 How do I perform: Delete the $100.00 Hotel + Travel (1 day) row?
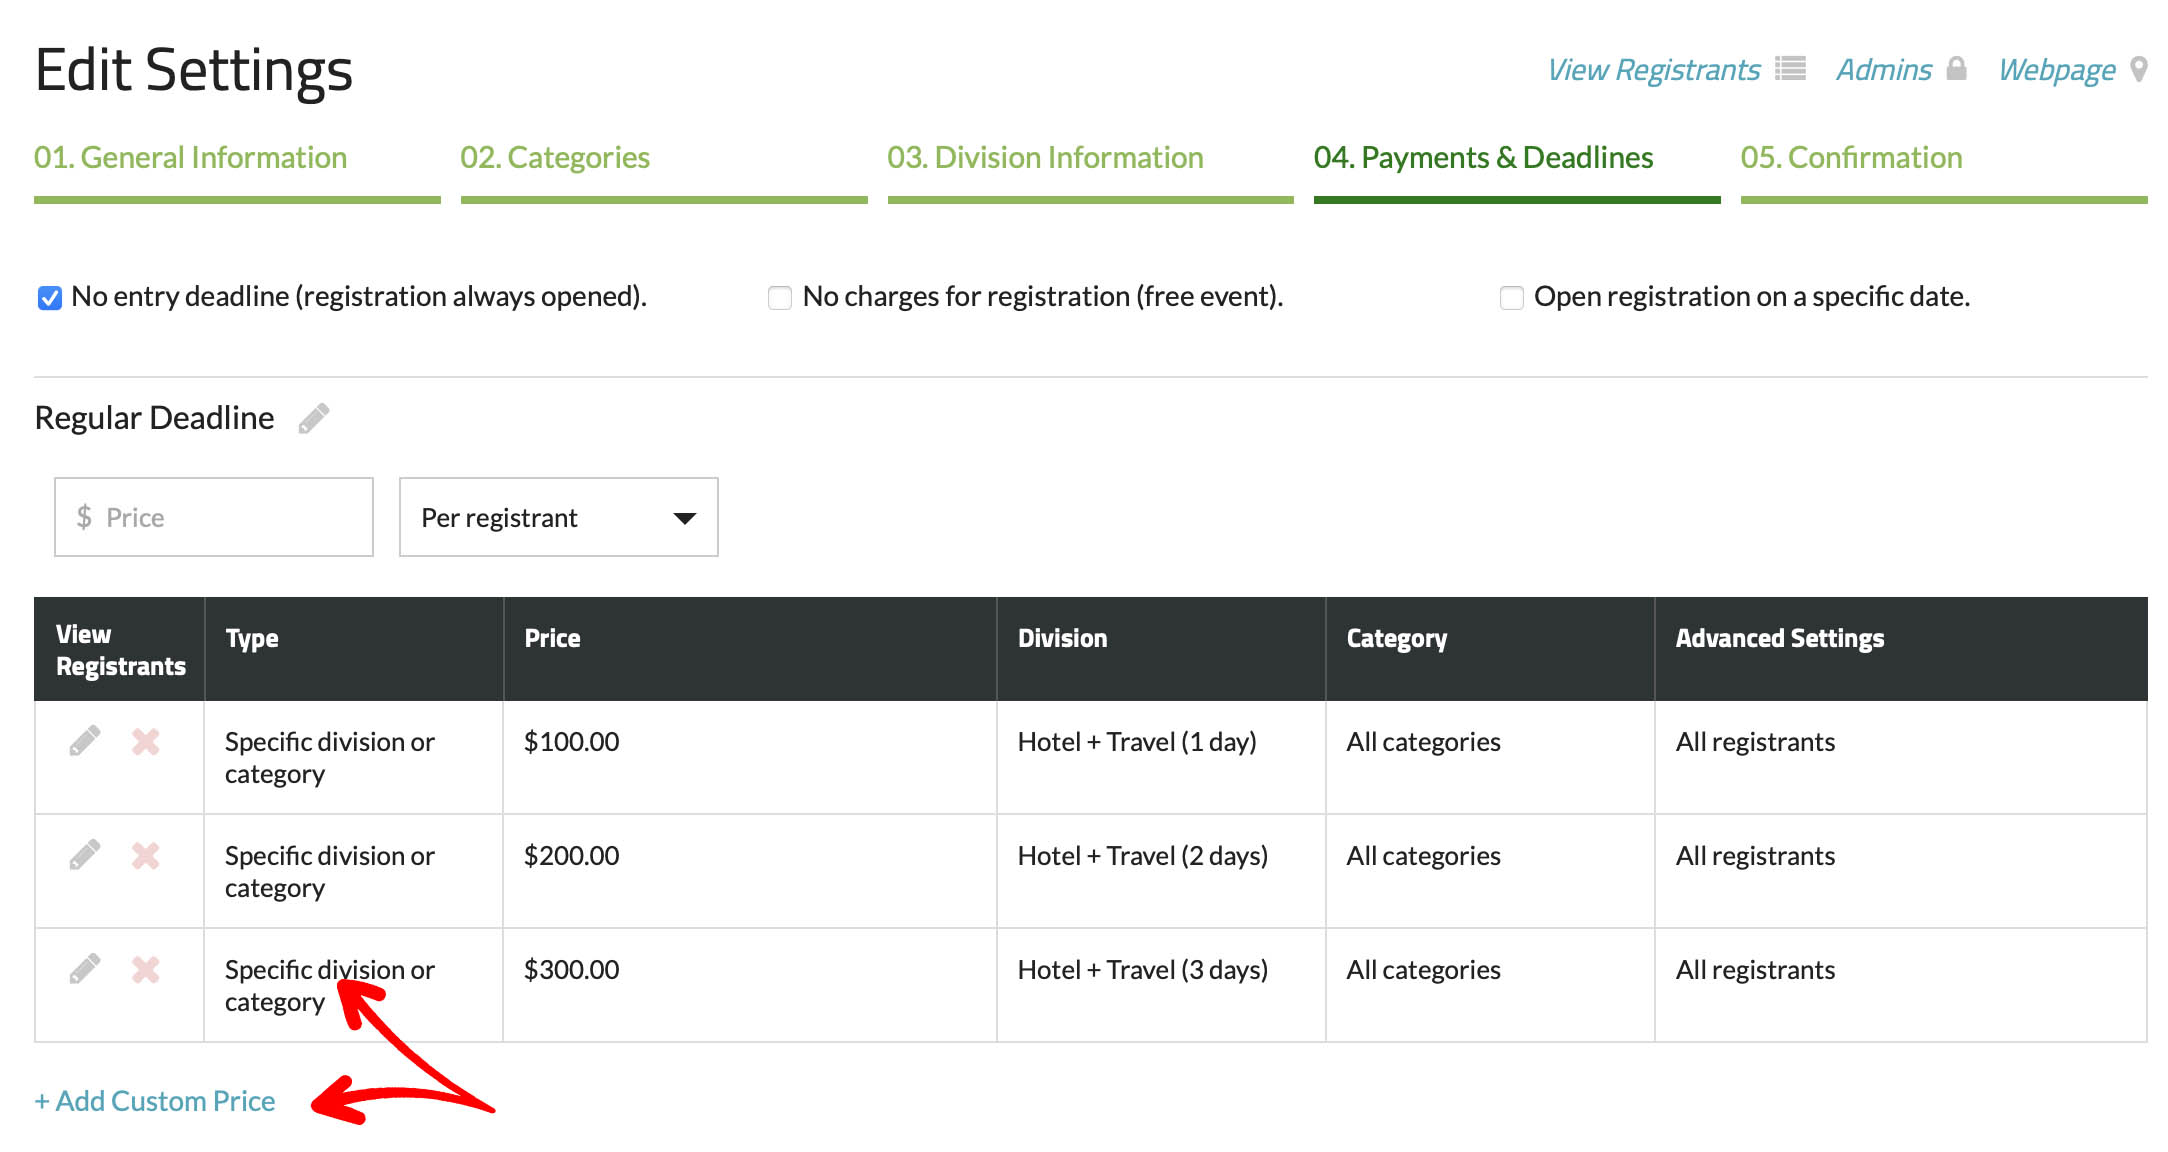pos(146,741)
